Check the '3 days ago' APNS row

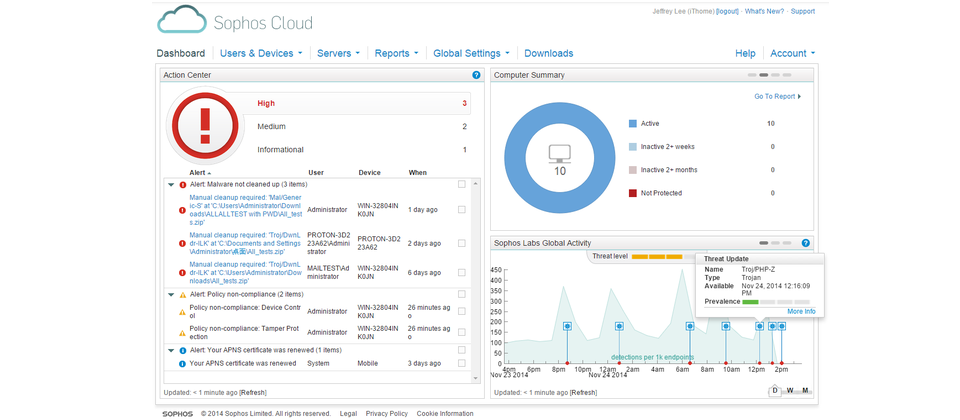tap(462, 363)
